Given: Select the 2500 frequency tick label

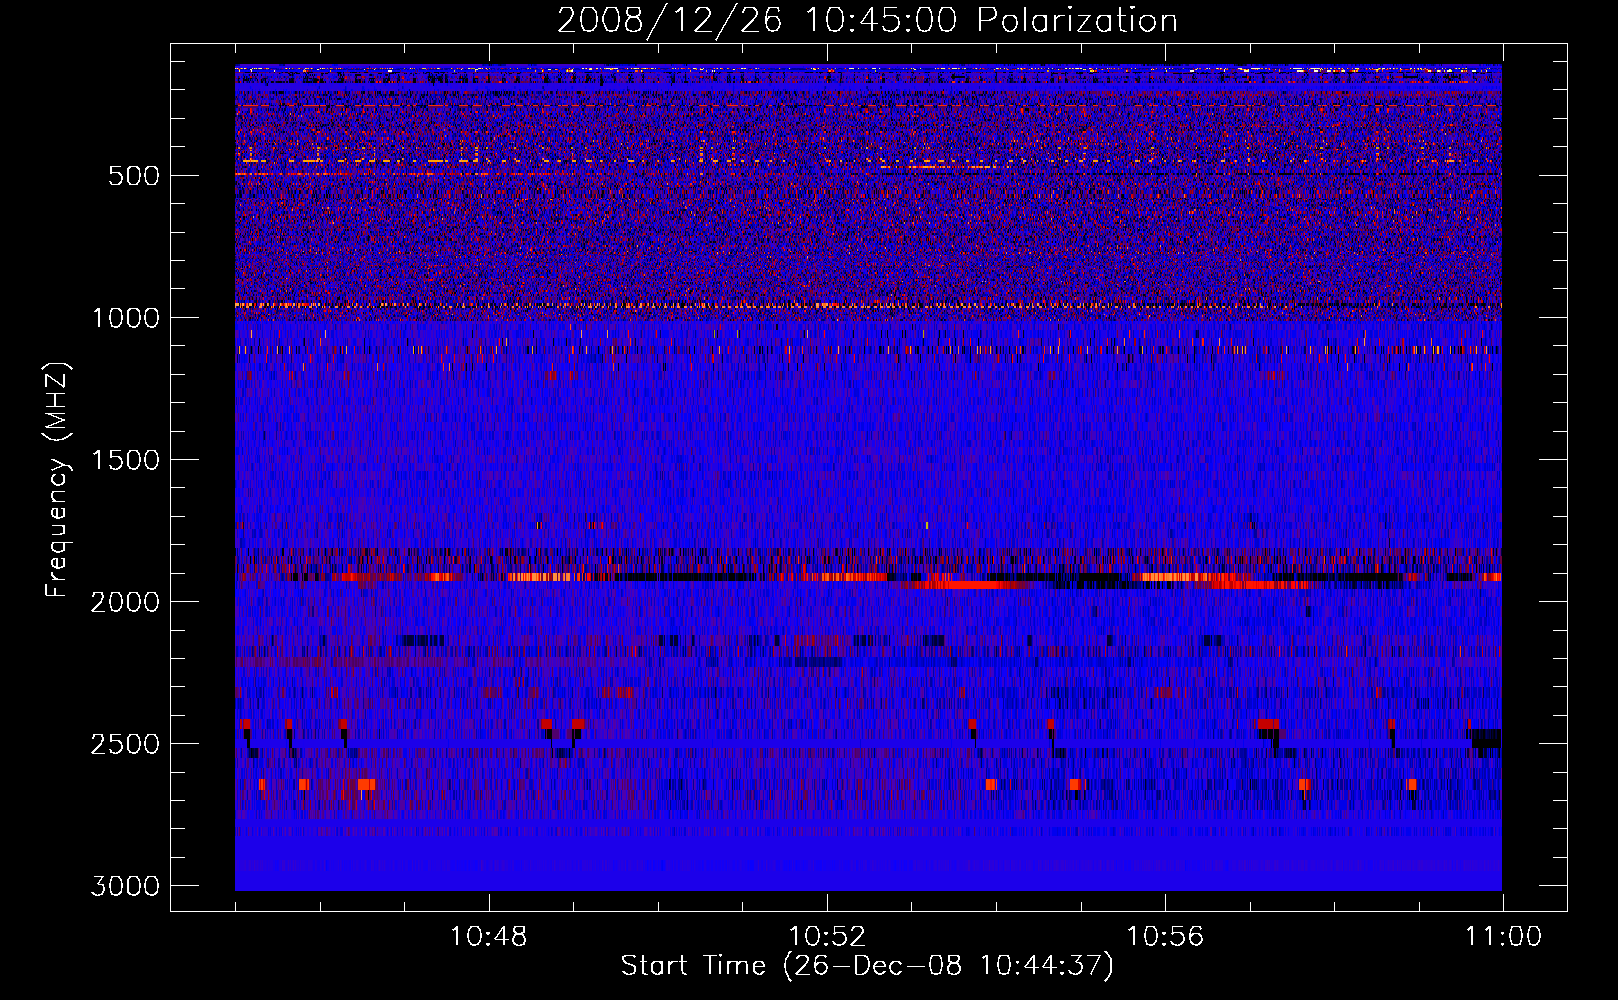Looking at the screenshot, I should pyautogui.click(x=125, y=744).
